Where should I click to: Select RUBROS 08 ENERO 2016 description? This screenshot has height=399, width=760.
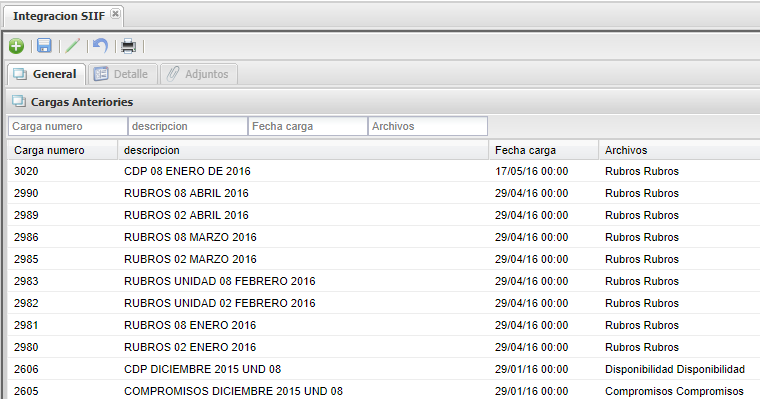pyautogui.click(x=190, y=325)
